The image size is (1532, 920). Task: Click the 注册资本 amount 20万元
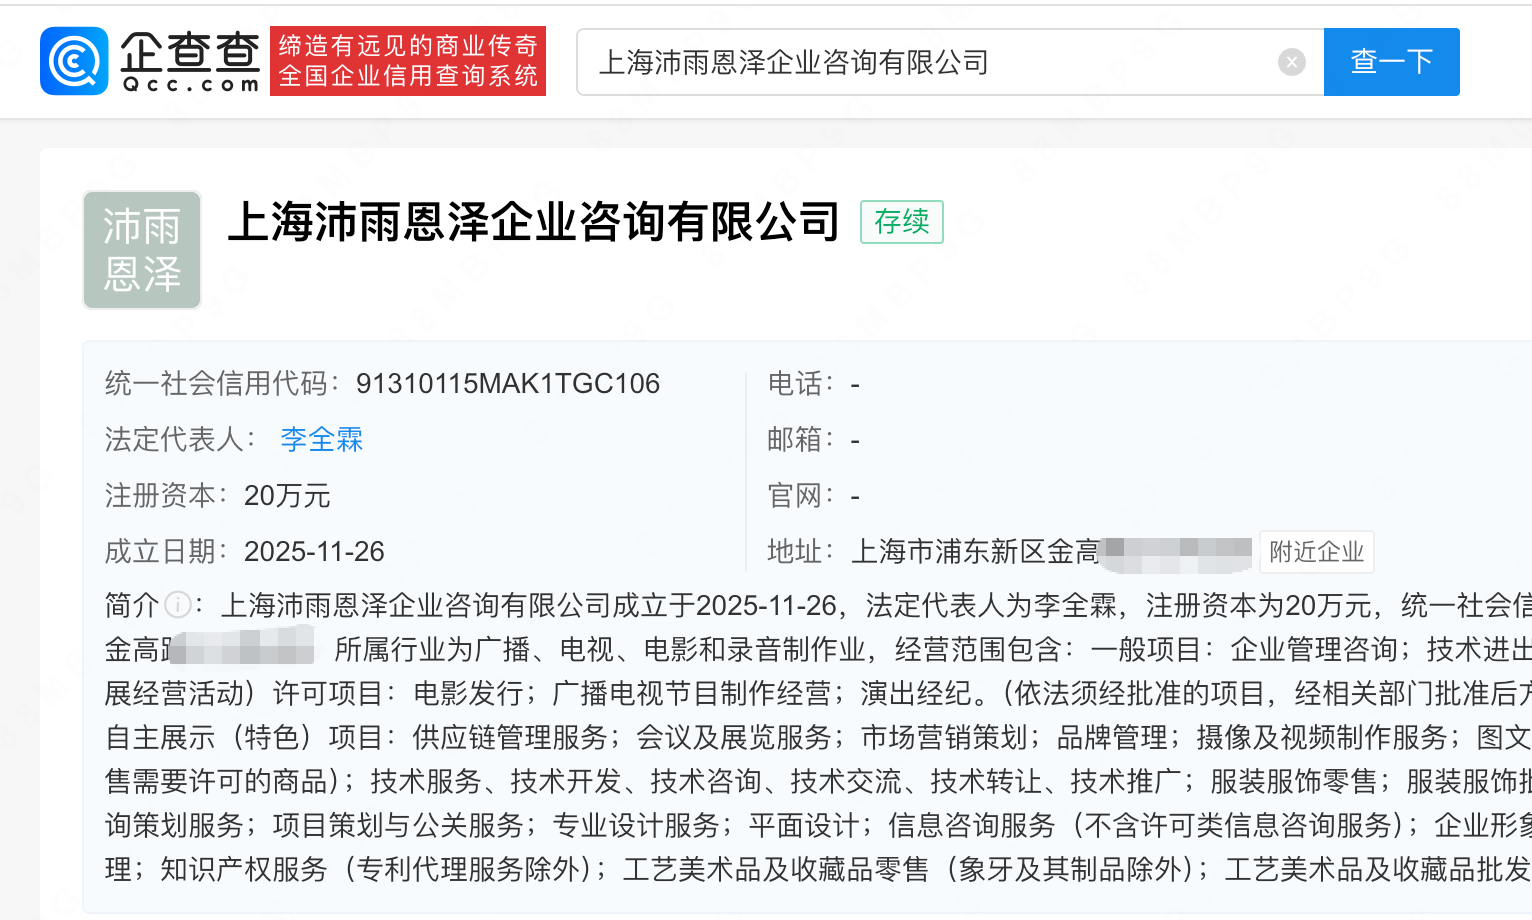click(x=286, y=495)
